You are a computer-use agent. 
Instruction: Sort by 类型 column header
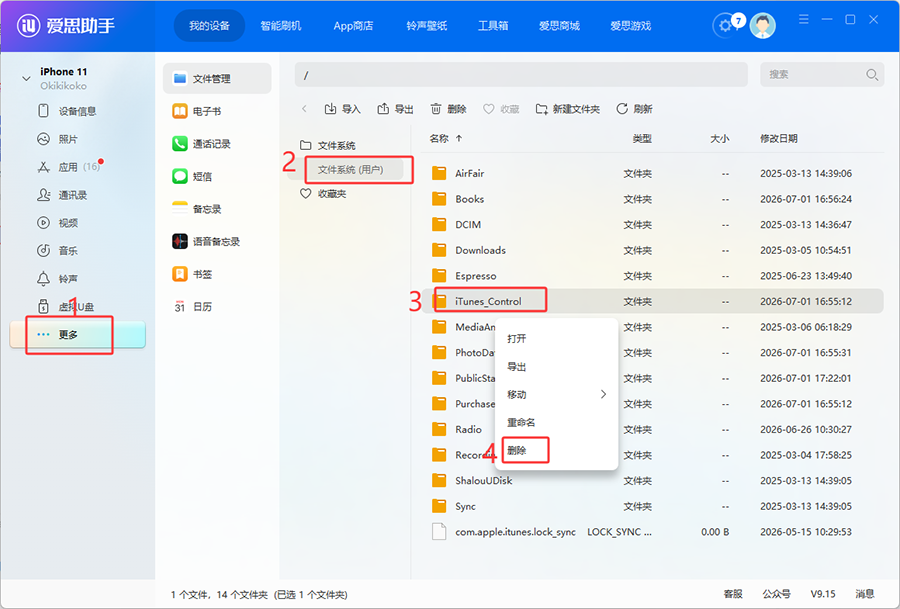[x=642, y=138]
